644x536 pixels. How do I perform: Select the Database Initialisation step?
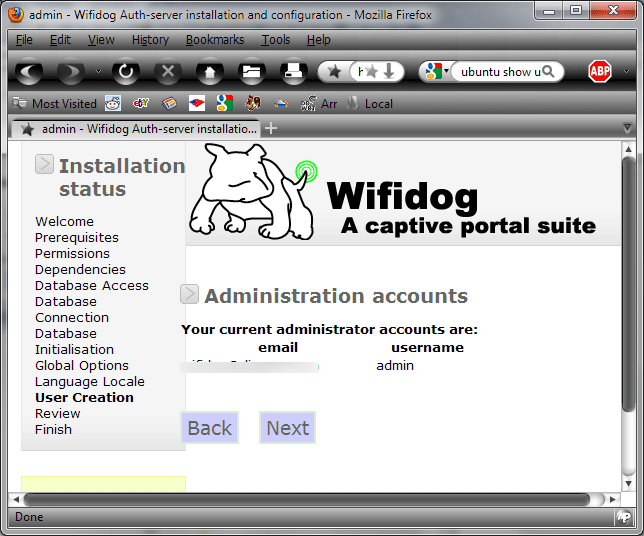(74, 341)
